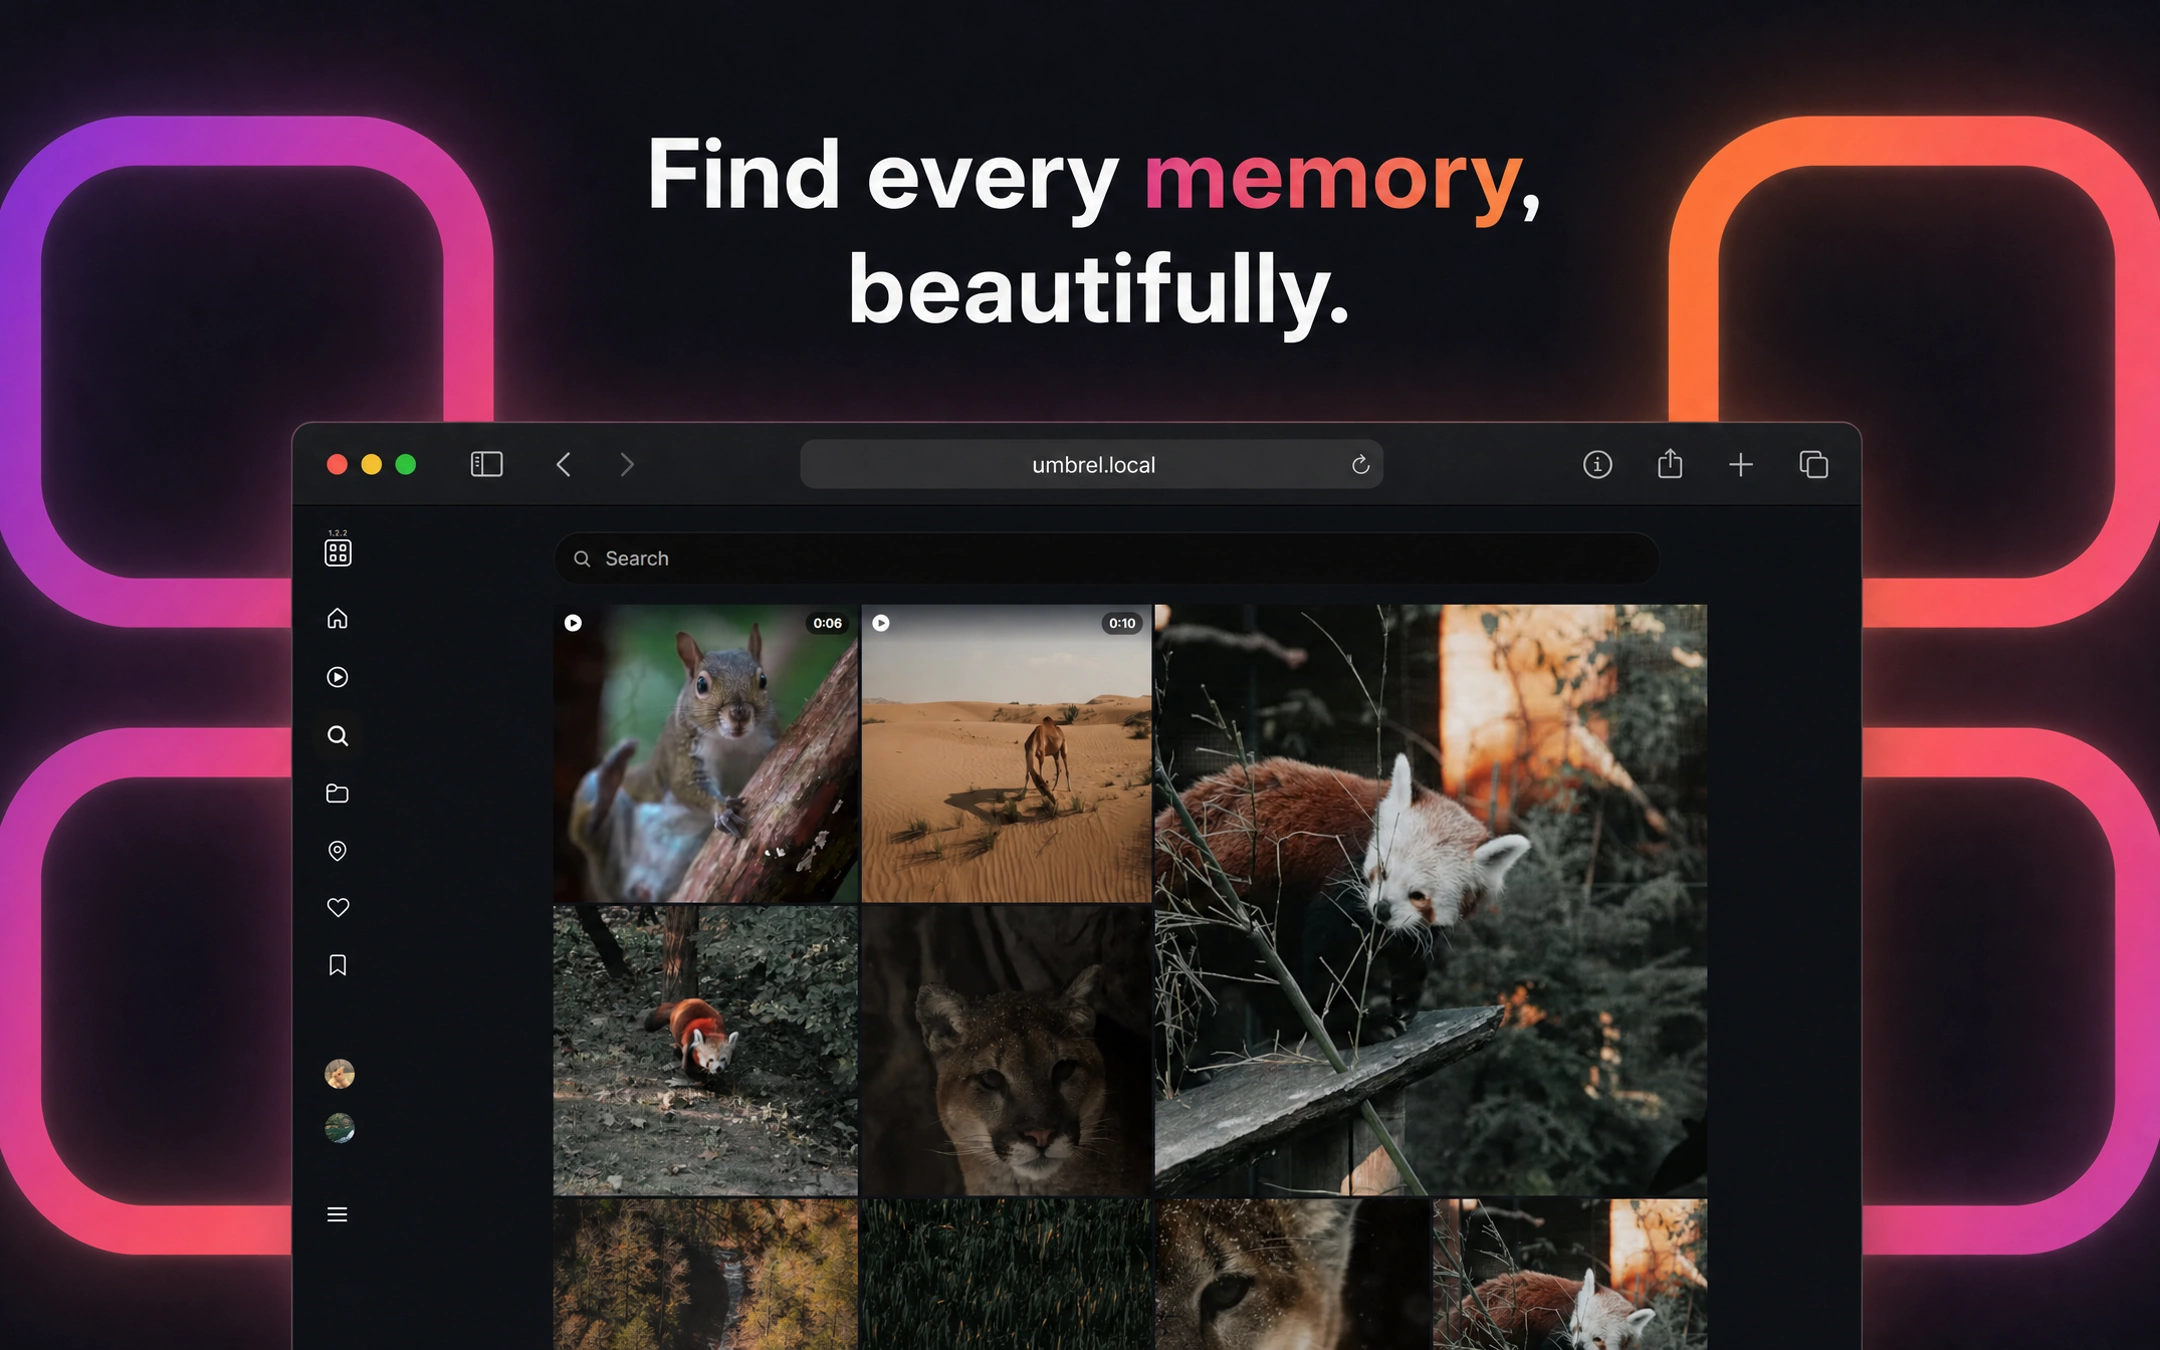Maximize the browser with green button

(405, 464)
